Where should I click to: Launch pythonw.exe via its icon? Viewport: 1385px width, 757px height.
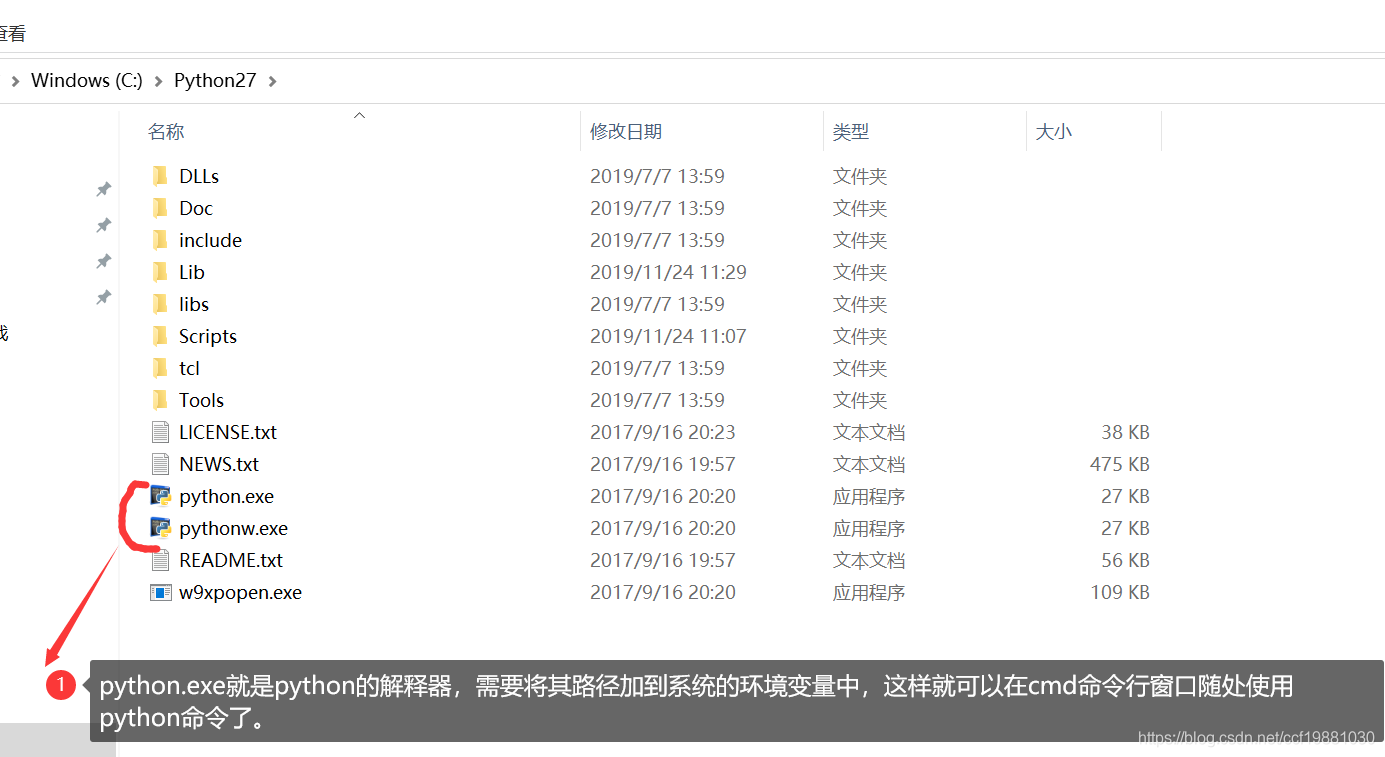click(160, 528)
